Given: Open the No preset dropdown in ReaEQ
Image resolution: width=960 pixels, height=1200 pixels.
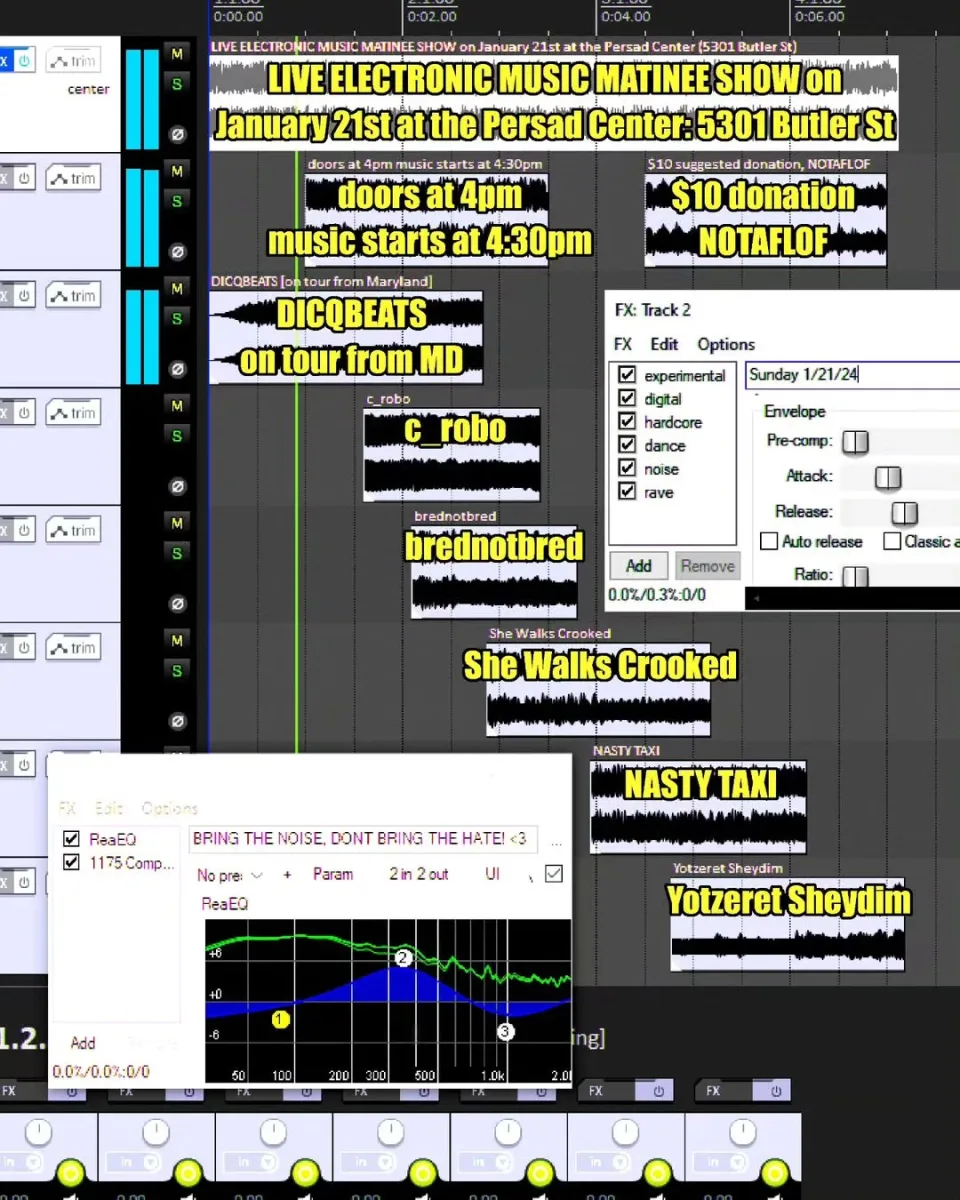Looking at the screenshot, I should [x=230, y=875].
